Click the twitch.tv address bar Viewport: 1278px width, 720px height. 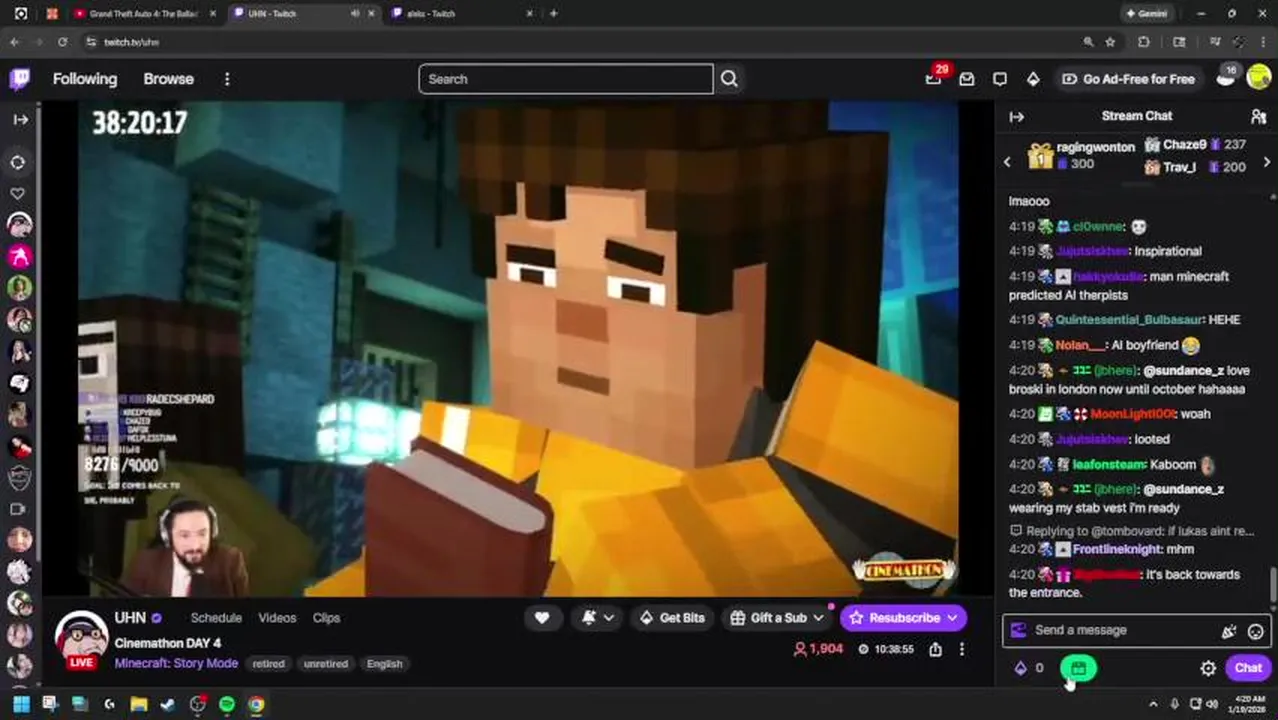point(580,42)
